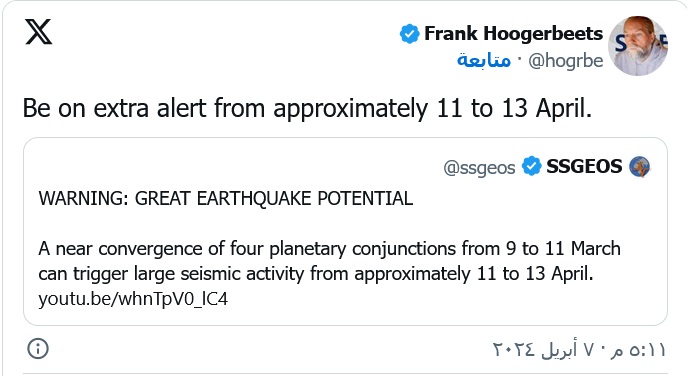Click the WARNING: GREAT EARTHQUAKE POTENTIAL heading

pyautogui.click(x=226, y=199)
